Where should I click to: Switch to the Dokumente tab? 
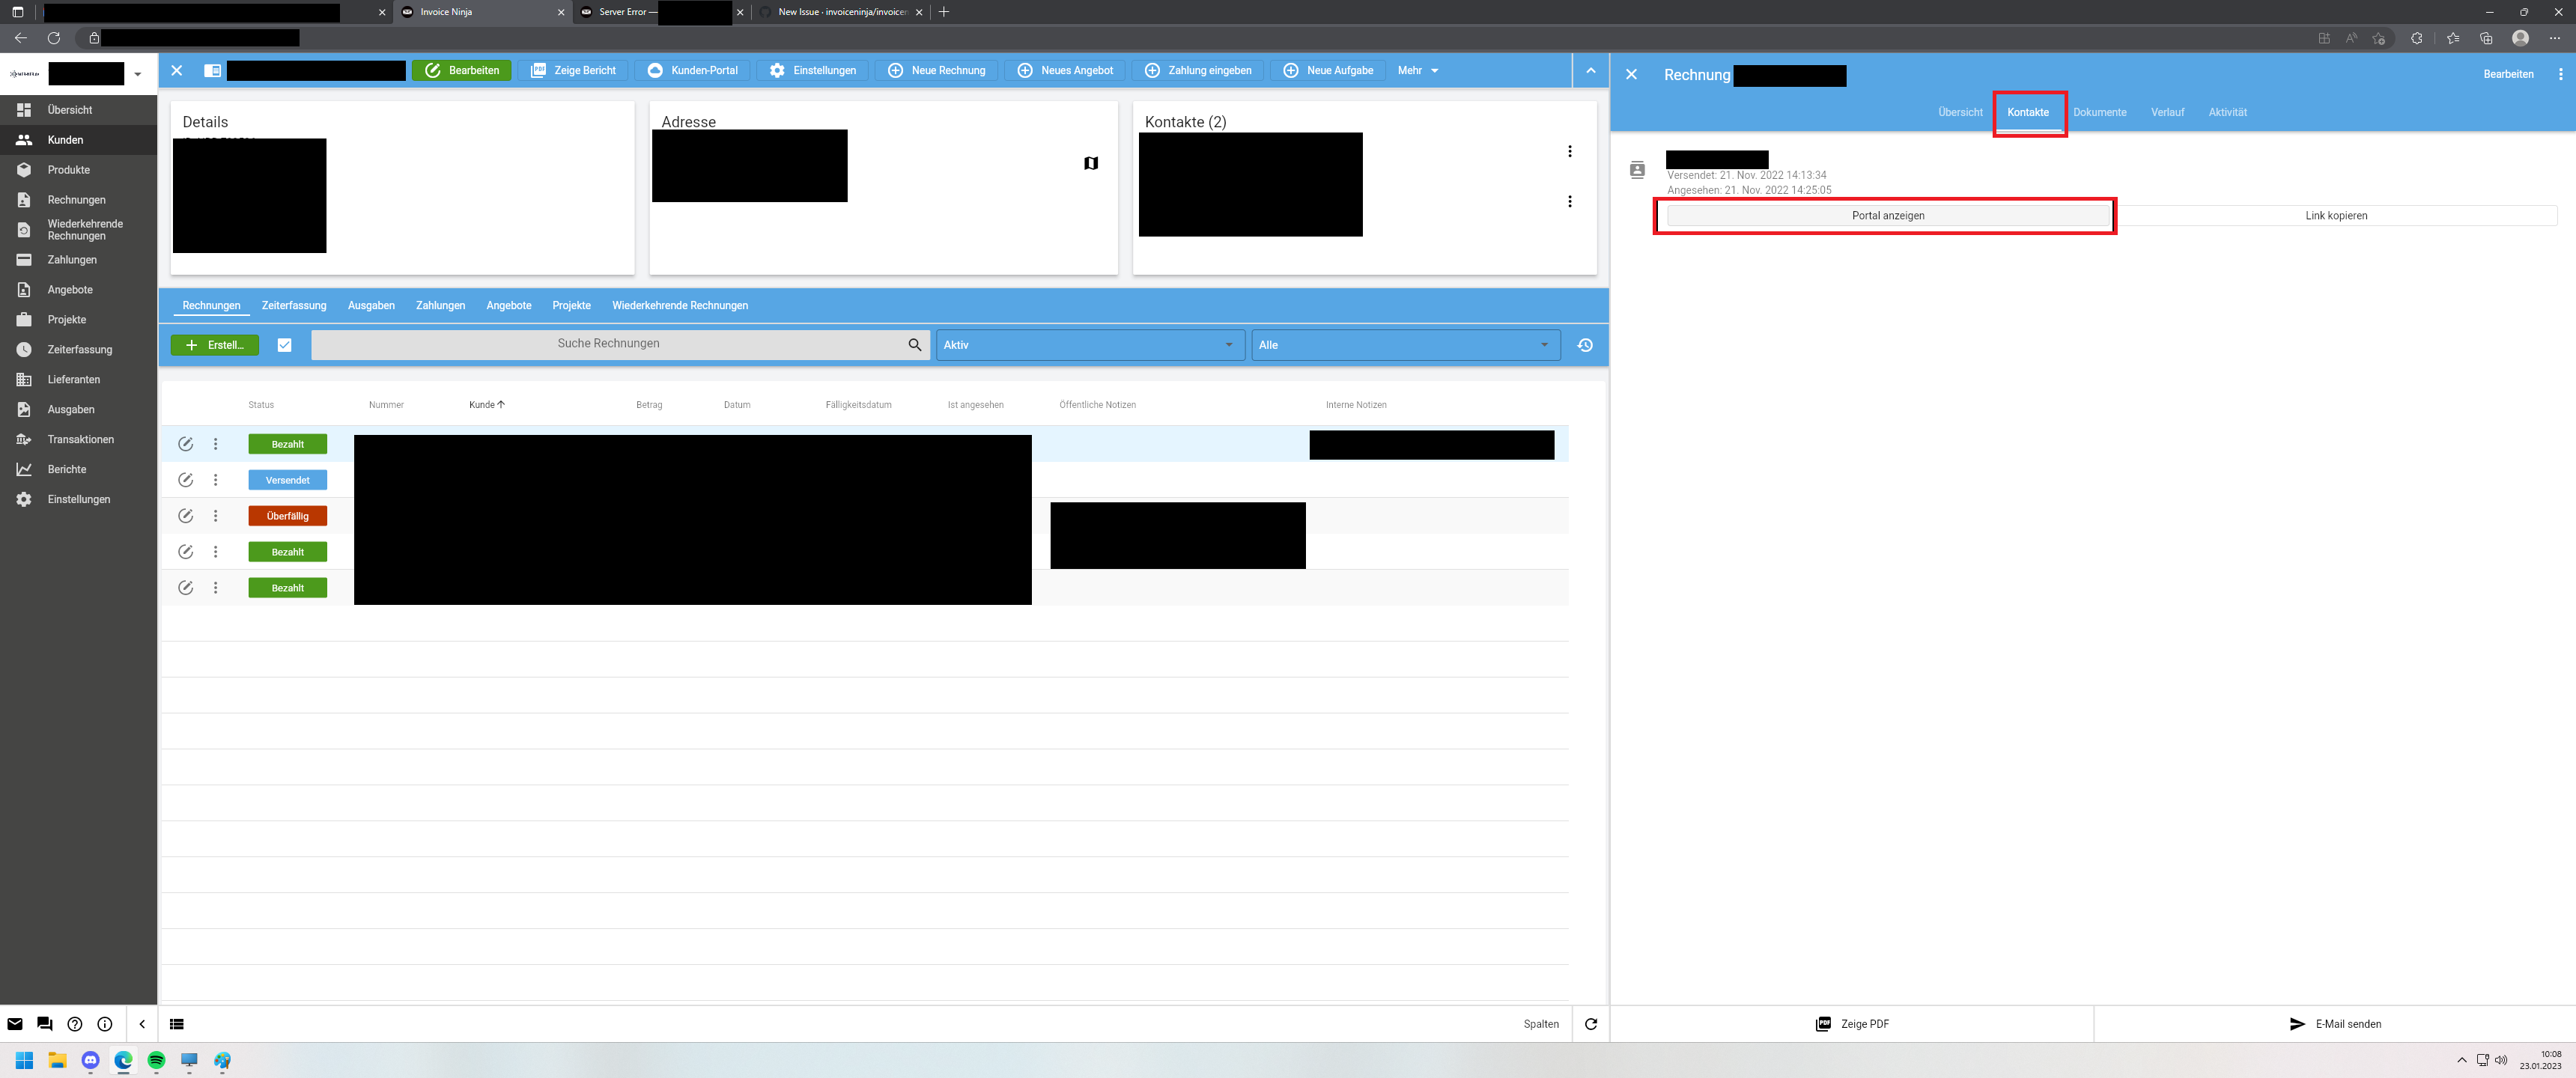pyautogui.click(x=2100, y=112)
